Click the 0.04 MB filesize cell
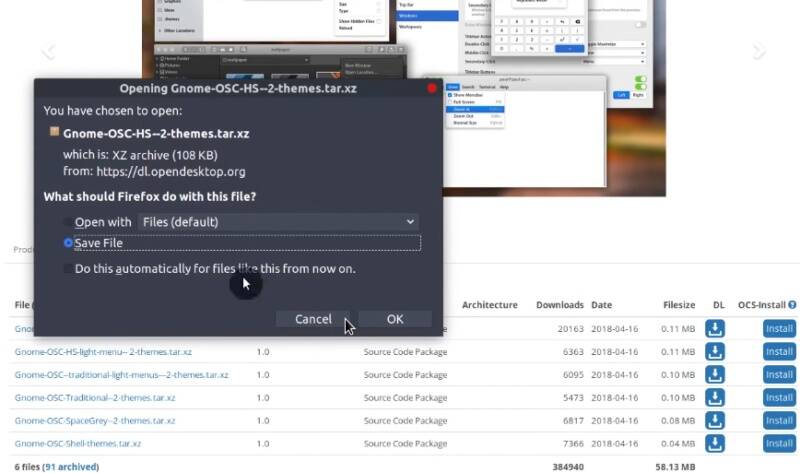 point(678,443)
